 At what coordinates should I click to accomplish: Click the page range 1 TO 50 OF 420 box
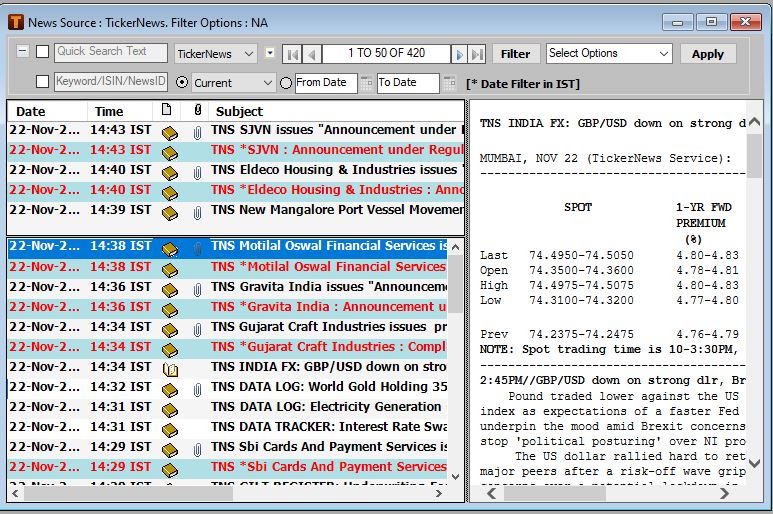(x=386, y=53)
